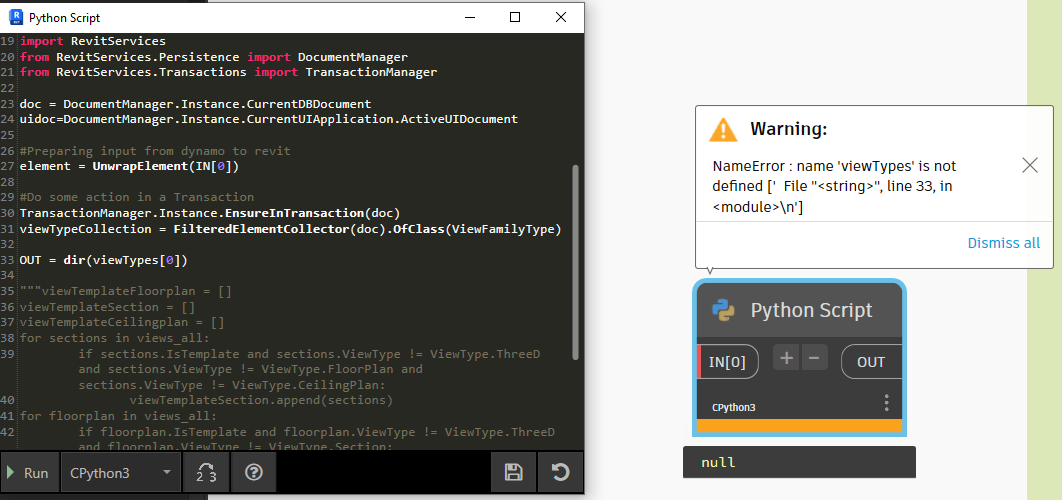
Task: Click the code editor vertical scrollbar
Action: click(x=576, y=262)
